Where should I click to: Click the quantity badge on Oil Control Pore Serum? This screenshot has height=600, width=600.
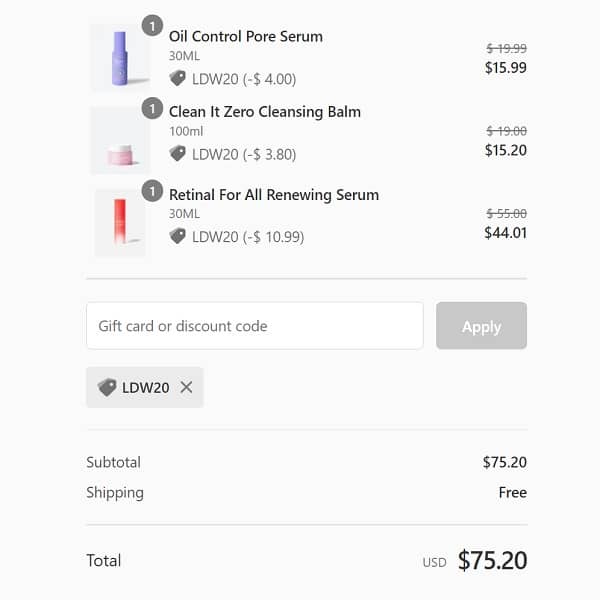tap(152, 26)
